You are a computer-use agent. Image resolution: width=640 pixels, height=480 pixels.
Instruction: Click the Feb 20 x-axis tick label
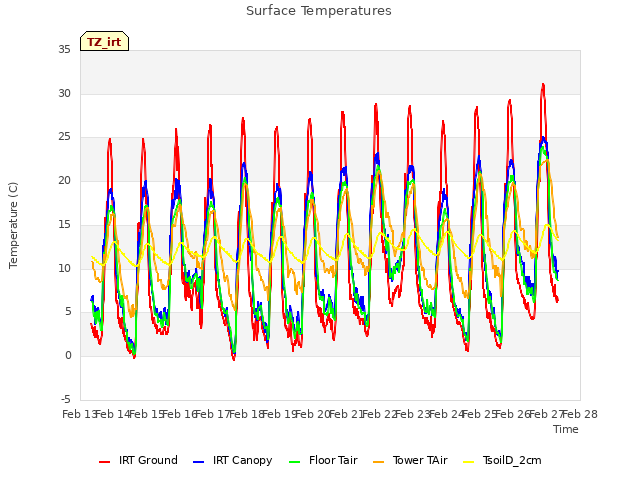(x=312, y=414)
